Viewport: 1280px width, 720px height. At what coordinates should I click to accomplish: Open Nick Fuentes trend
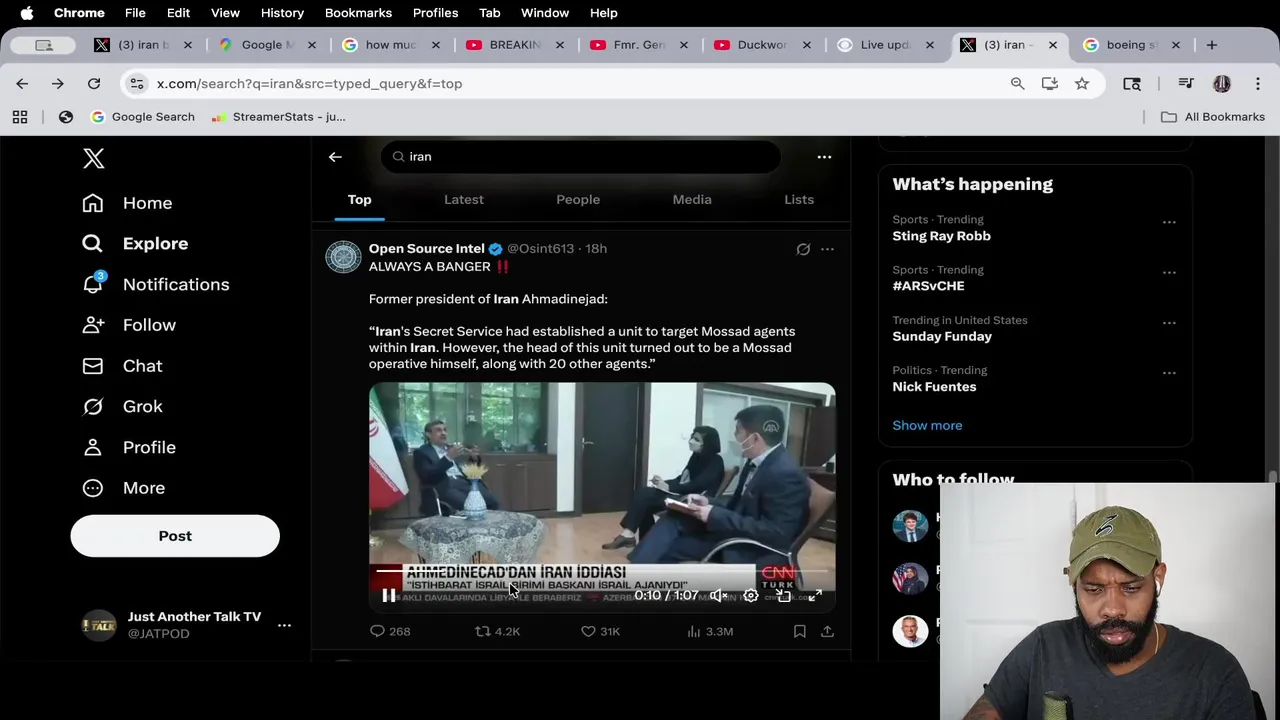tap(934, 387)
